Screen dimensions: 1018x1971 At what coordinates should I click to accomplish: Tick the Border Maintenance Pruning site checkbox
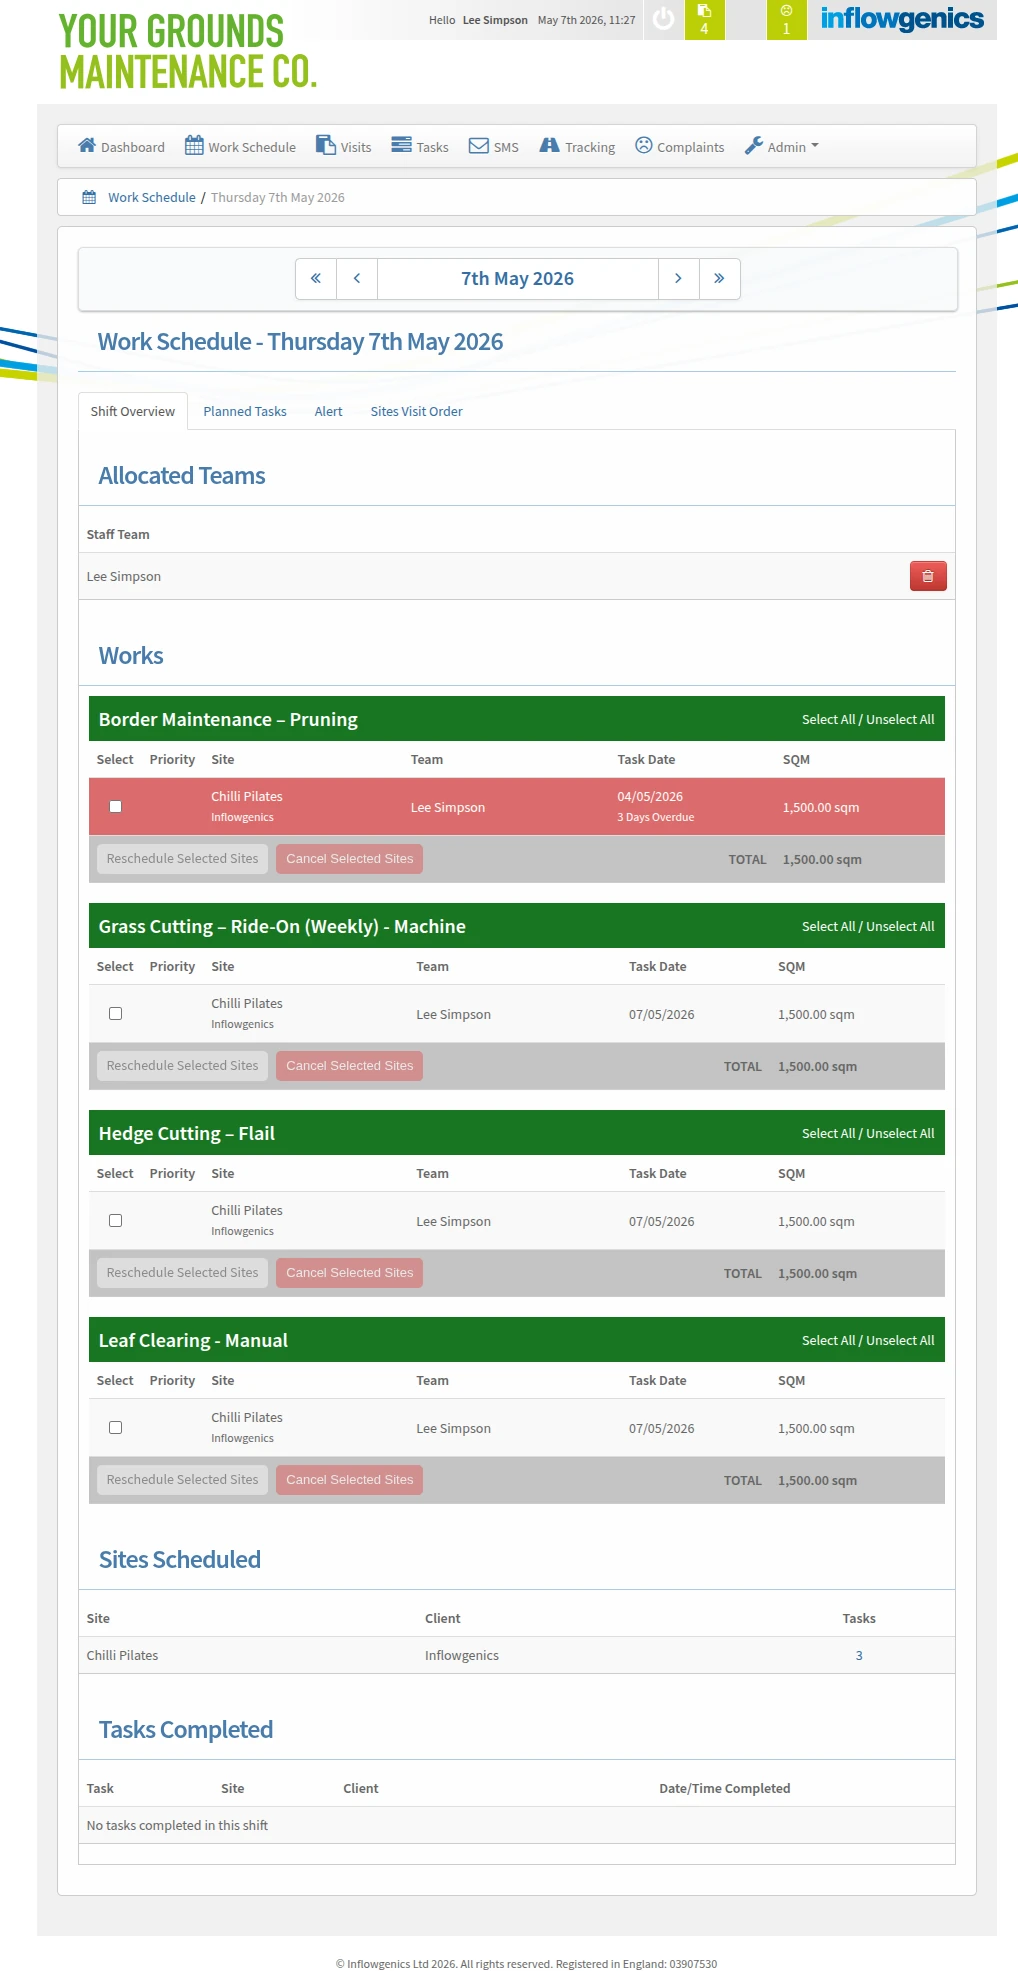point(115,806)
